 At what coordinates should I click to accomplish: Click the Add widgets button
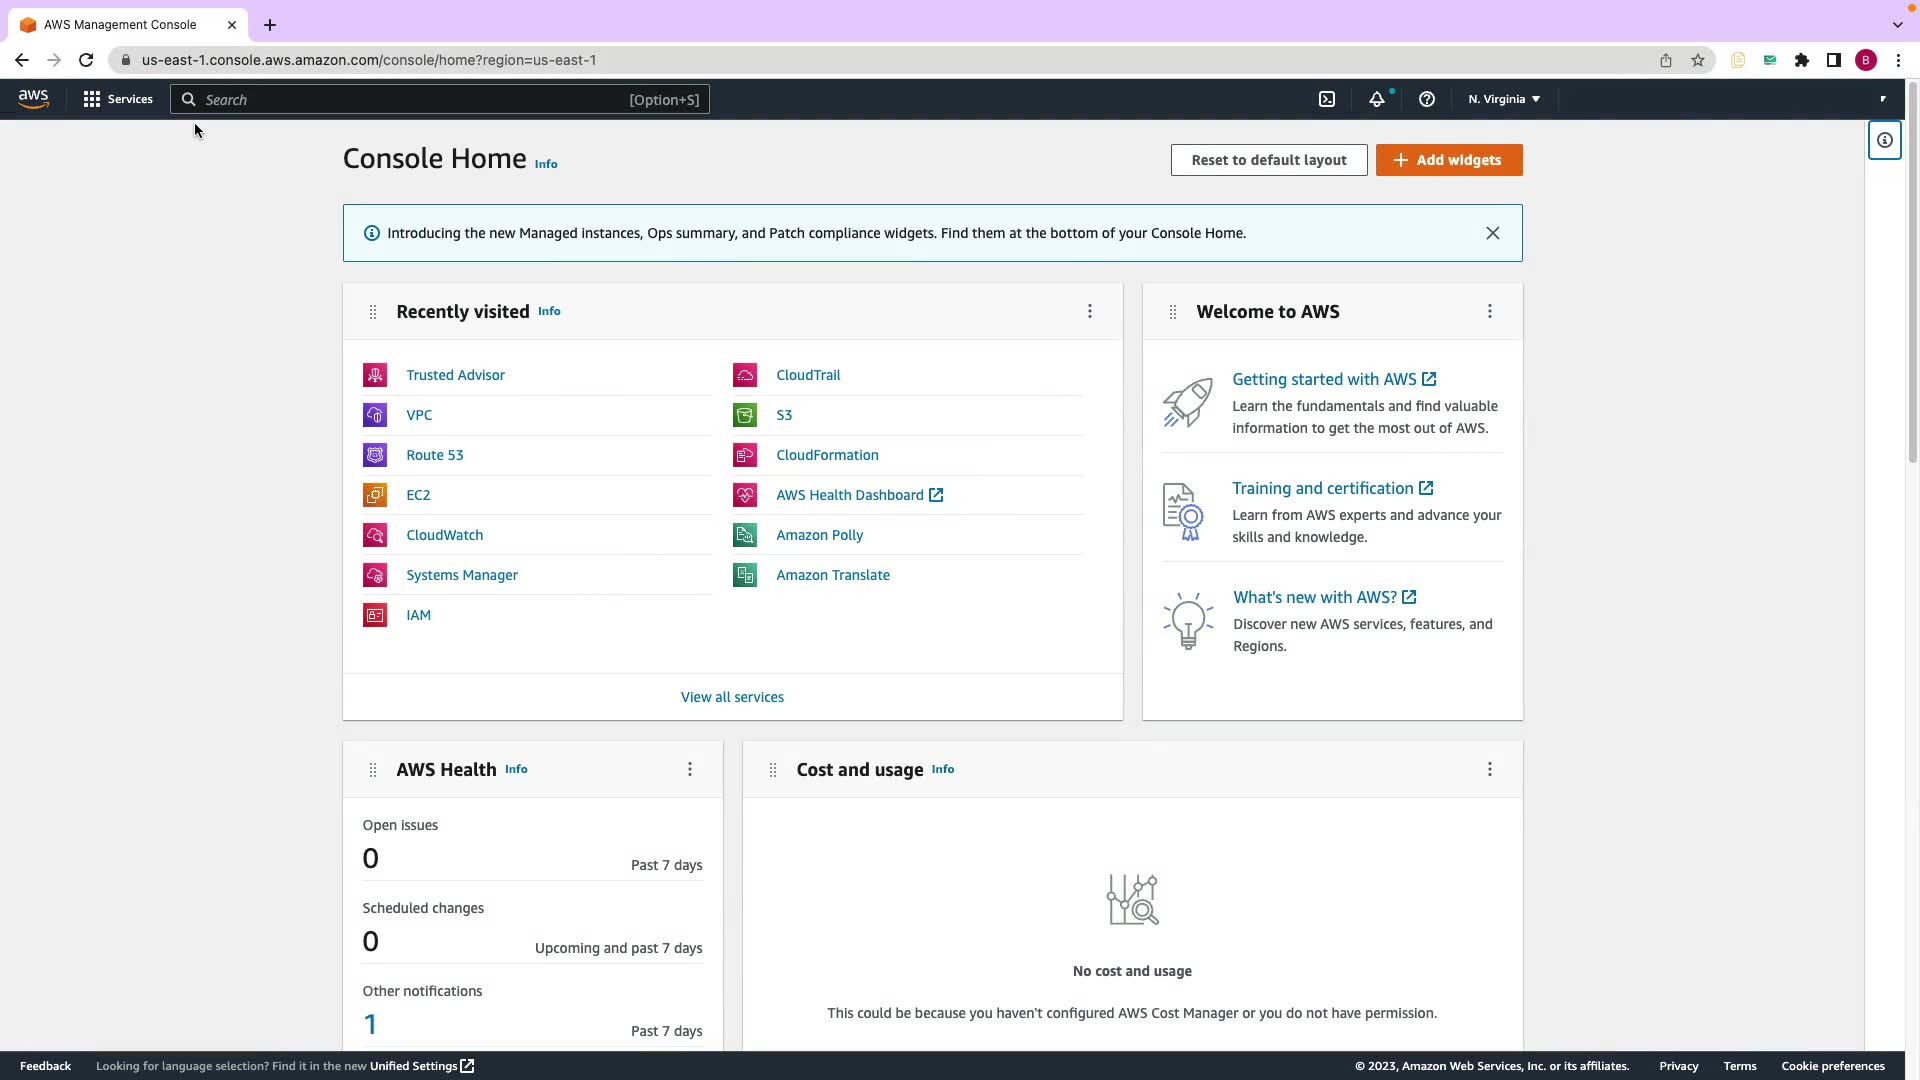pos(1449,160)
